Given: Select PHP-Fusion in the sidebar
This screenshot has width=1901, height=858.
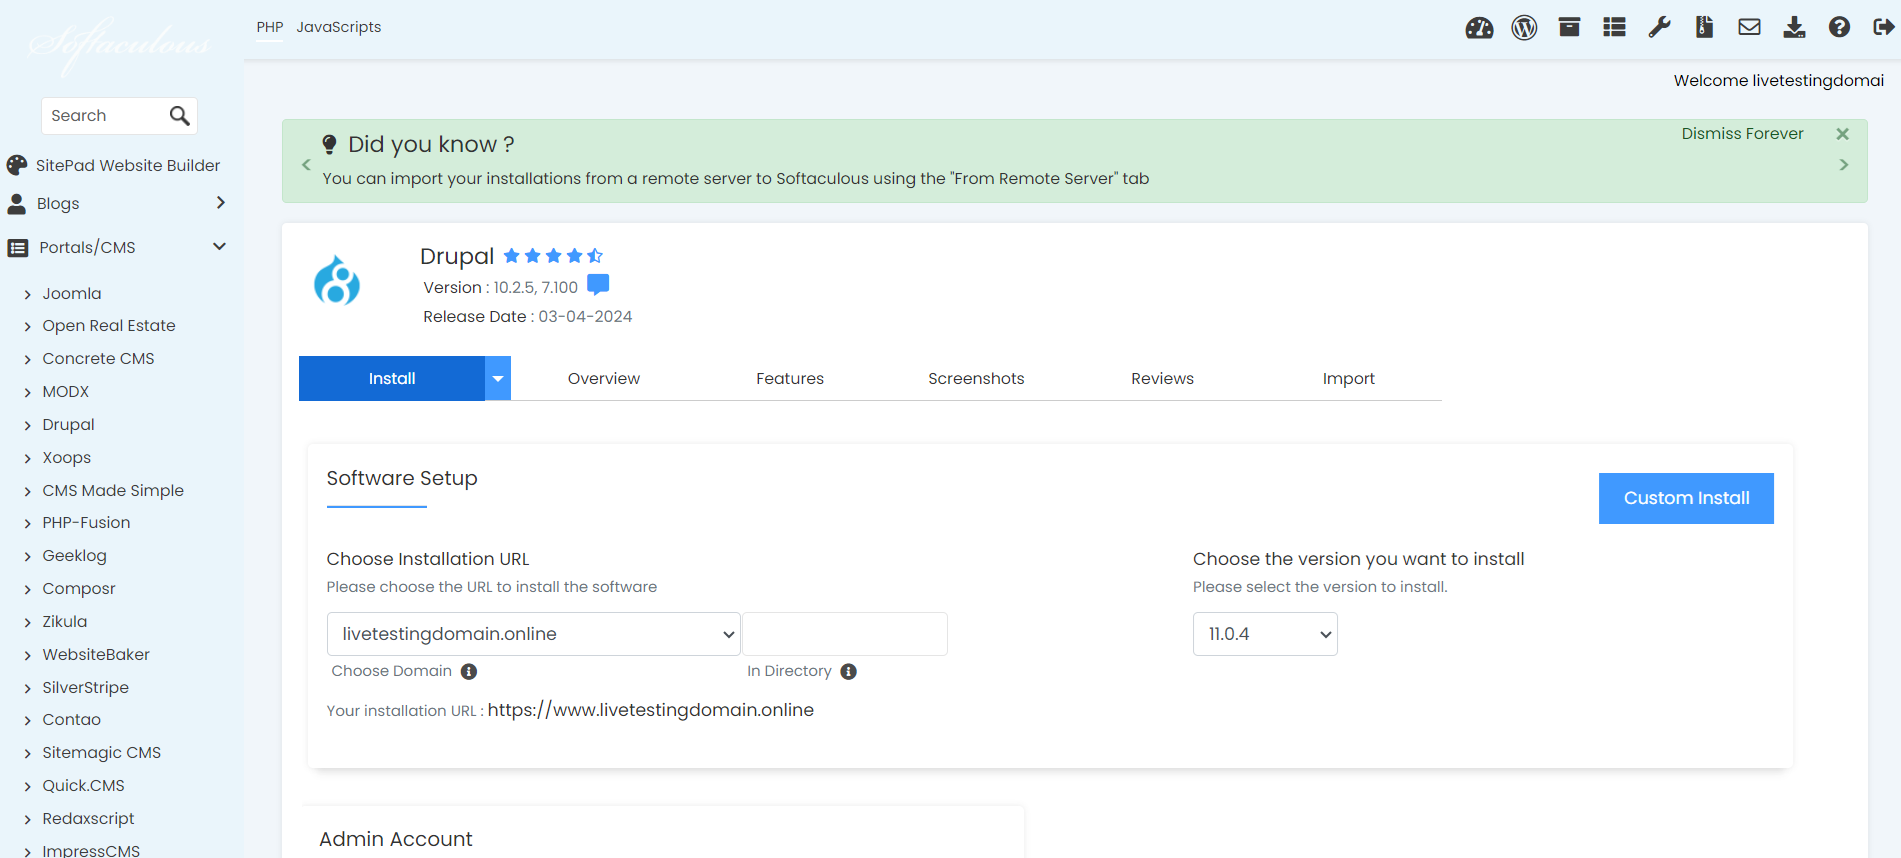Looking at the screenshot, I should point(86,523).
